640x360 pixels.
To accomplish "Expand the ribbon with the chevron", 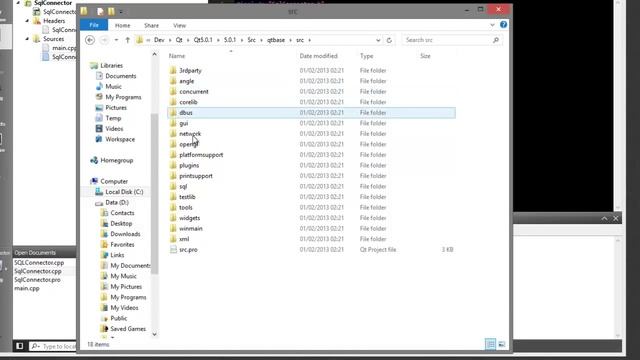I will [492, 25].
